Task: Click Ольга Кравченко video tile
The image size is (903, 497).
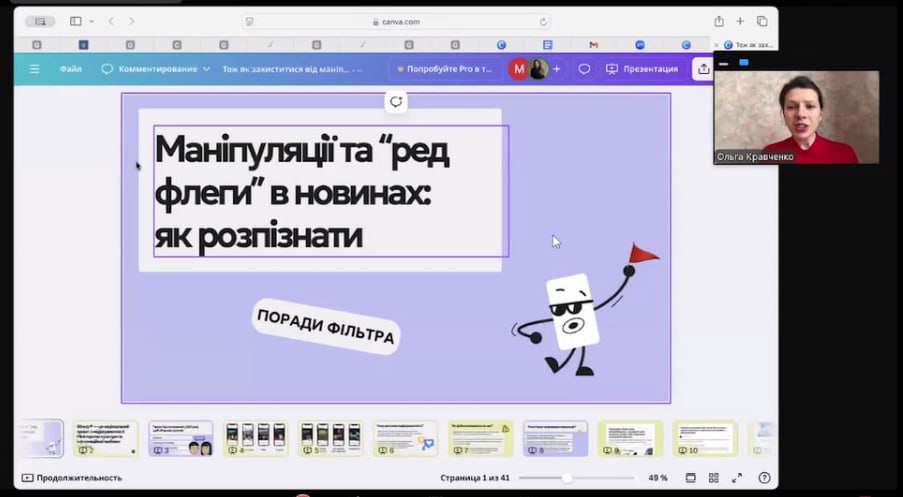Action: point(796,117)
